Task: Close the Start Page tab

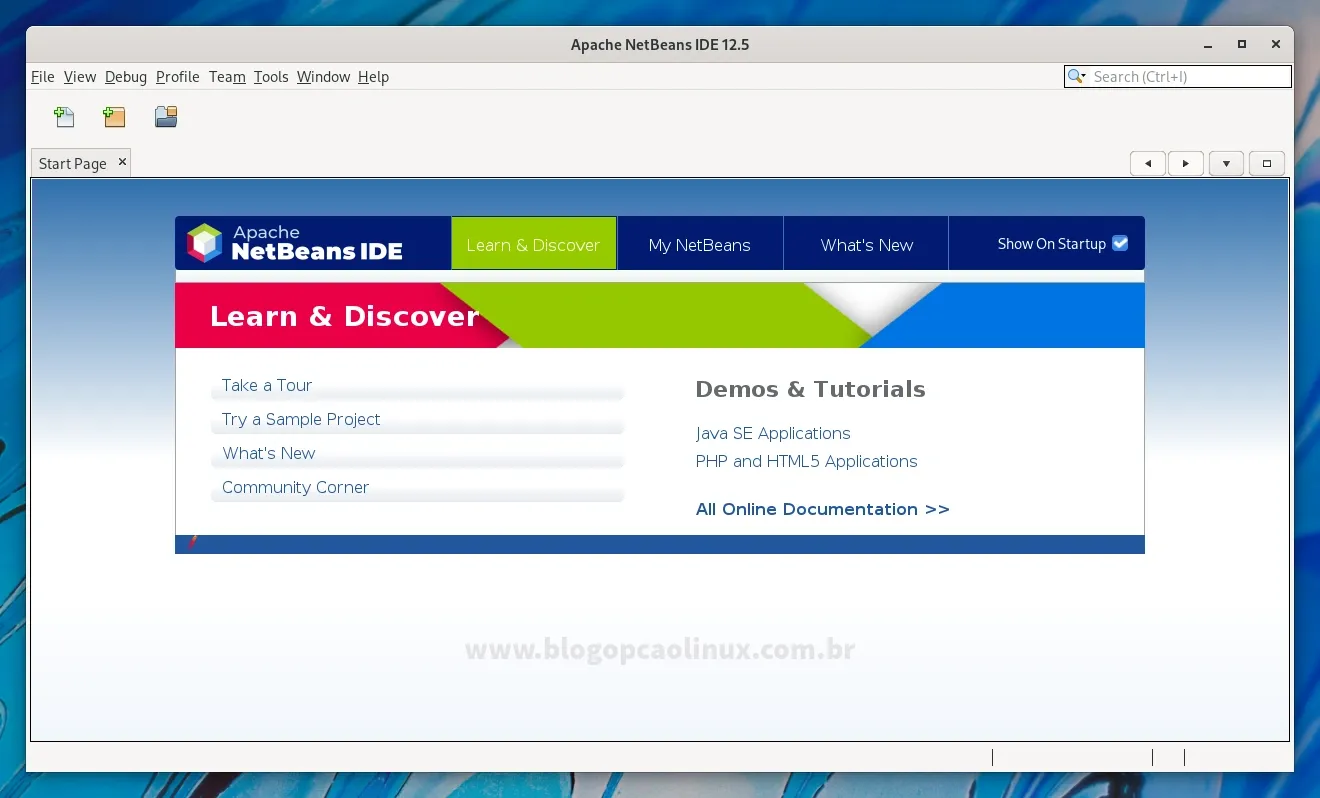Action: [x=122, y=162]
